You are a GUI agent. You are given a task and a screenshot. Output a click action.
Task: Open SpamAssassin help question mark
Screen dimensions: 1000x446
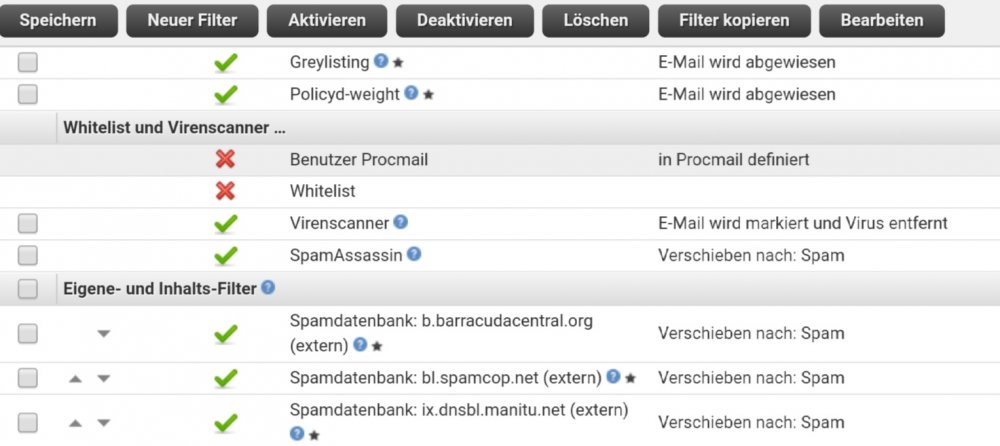point(414,254)
